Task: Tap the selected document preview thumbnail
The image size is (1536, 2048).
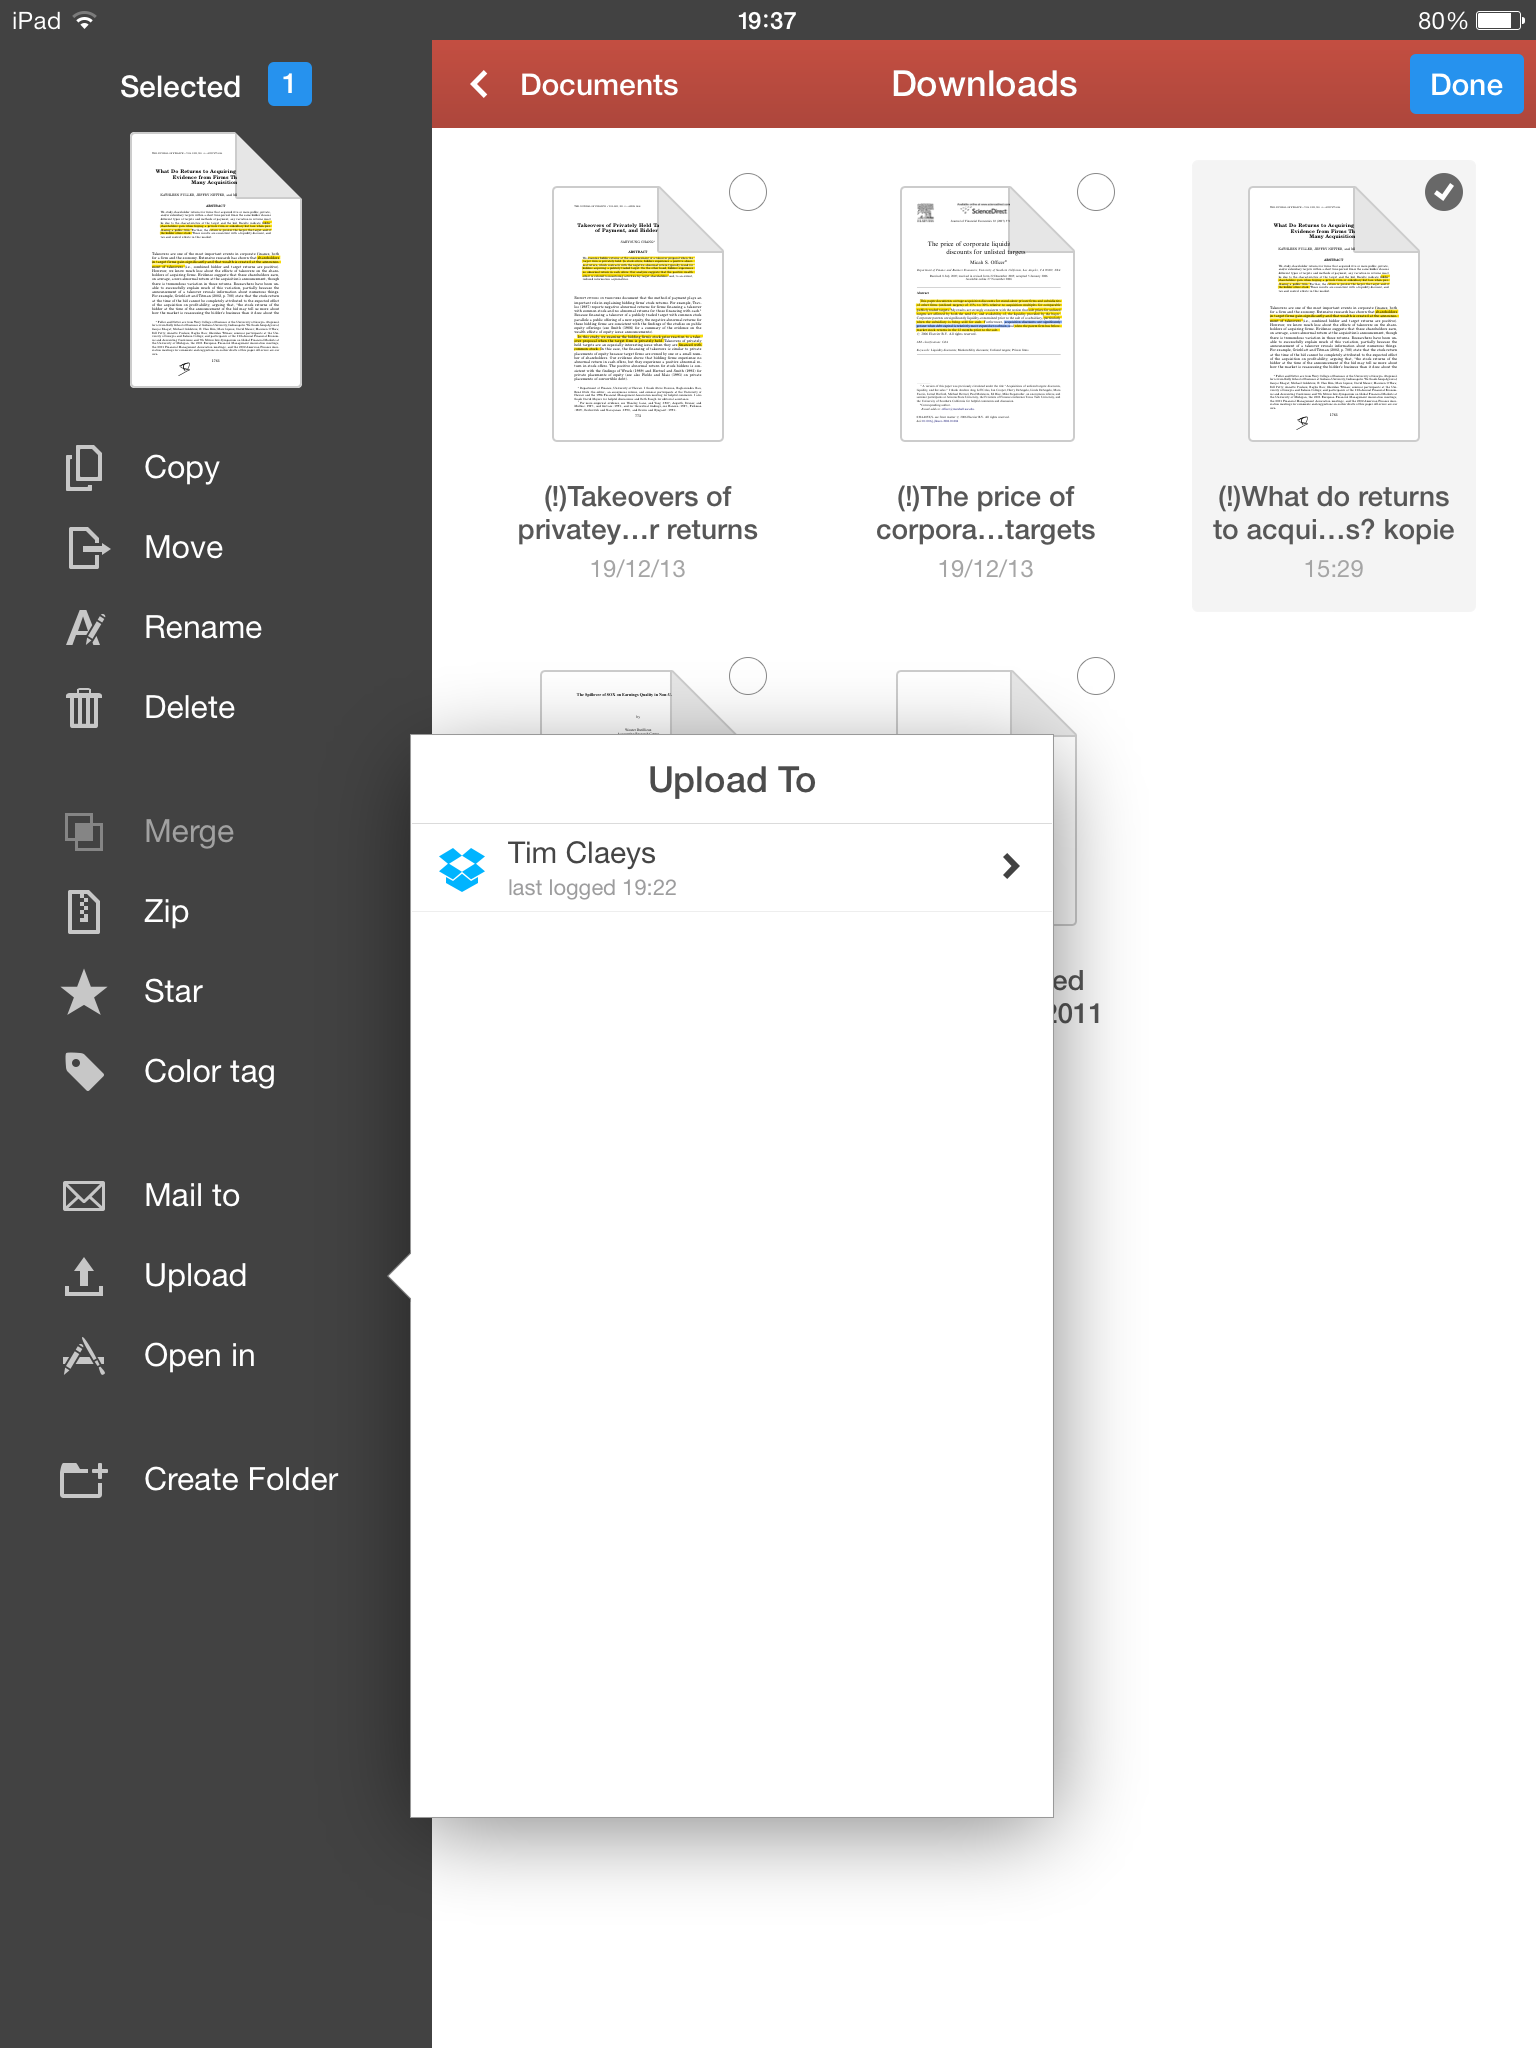Action: click(216, 260)
